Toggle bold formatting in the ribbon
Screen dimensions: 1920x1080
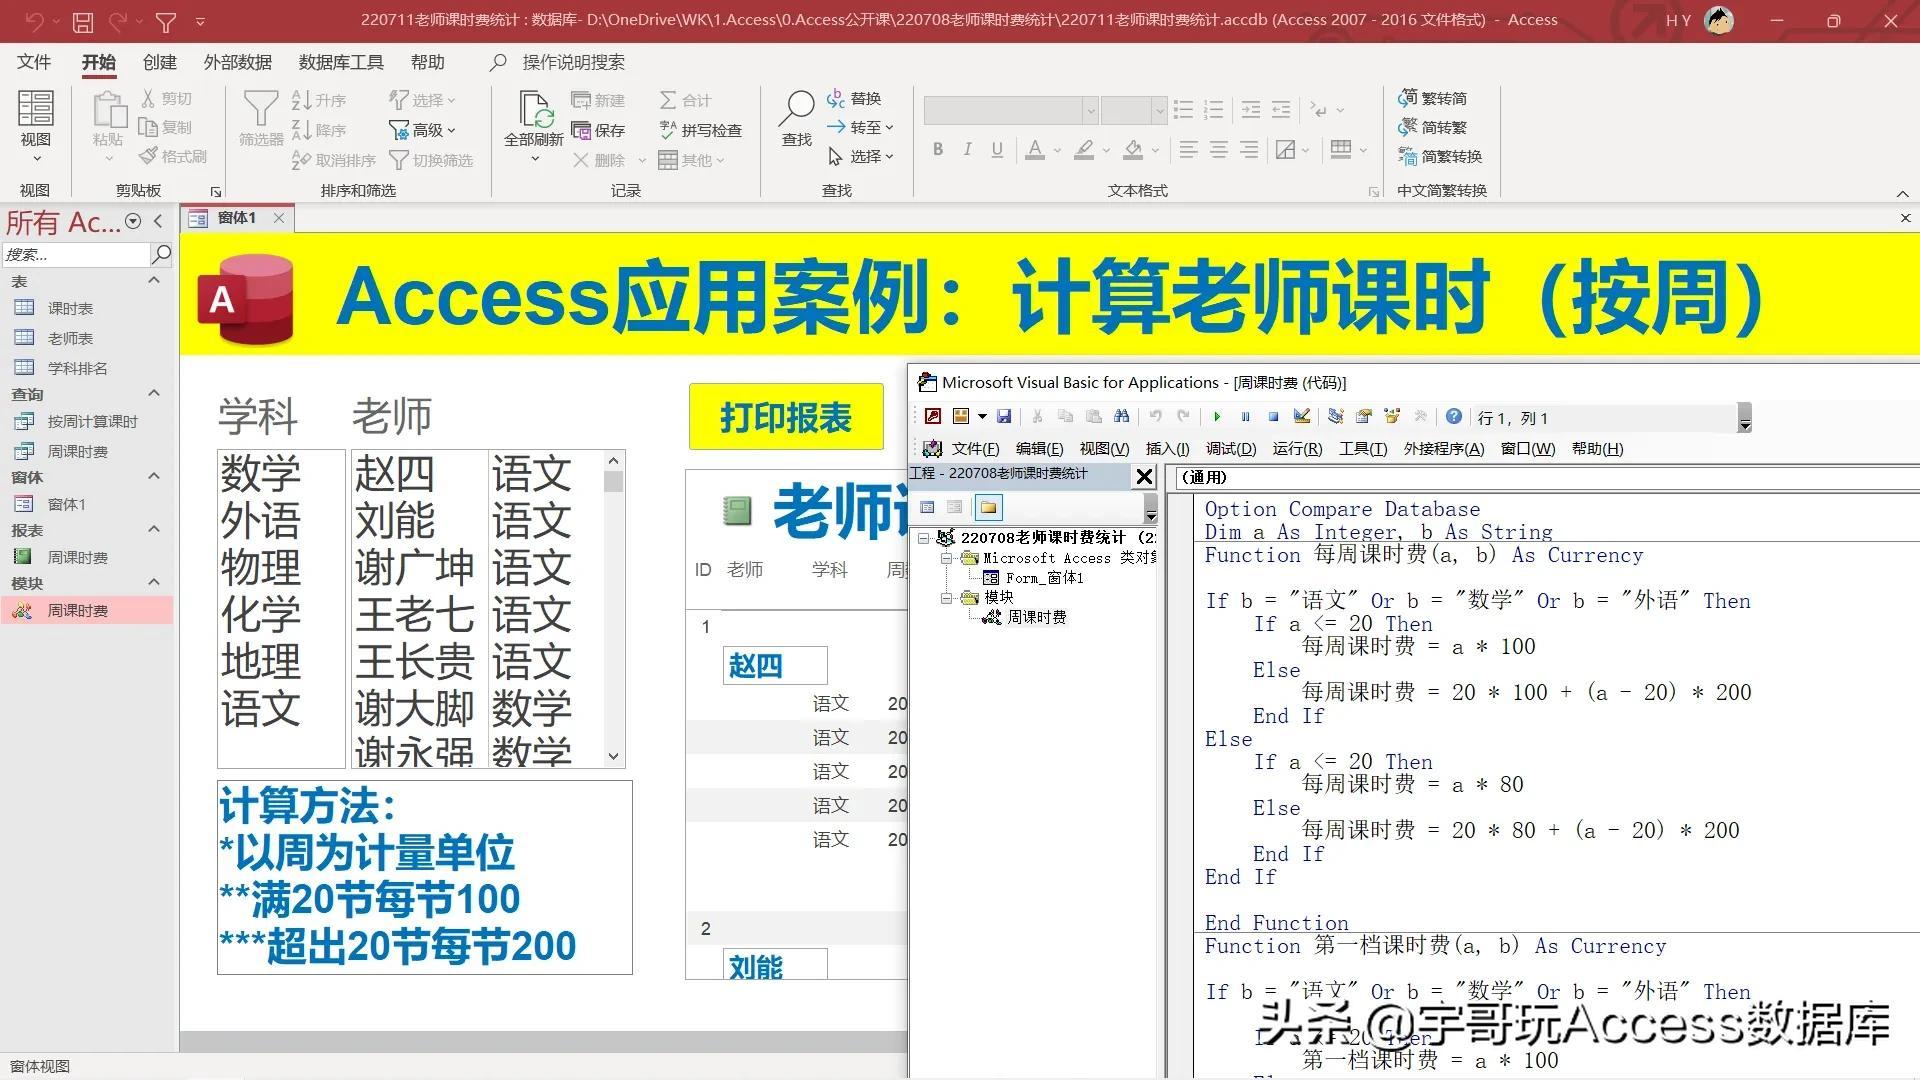click(x=938, y=149)
